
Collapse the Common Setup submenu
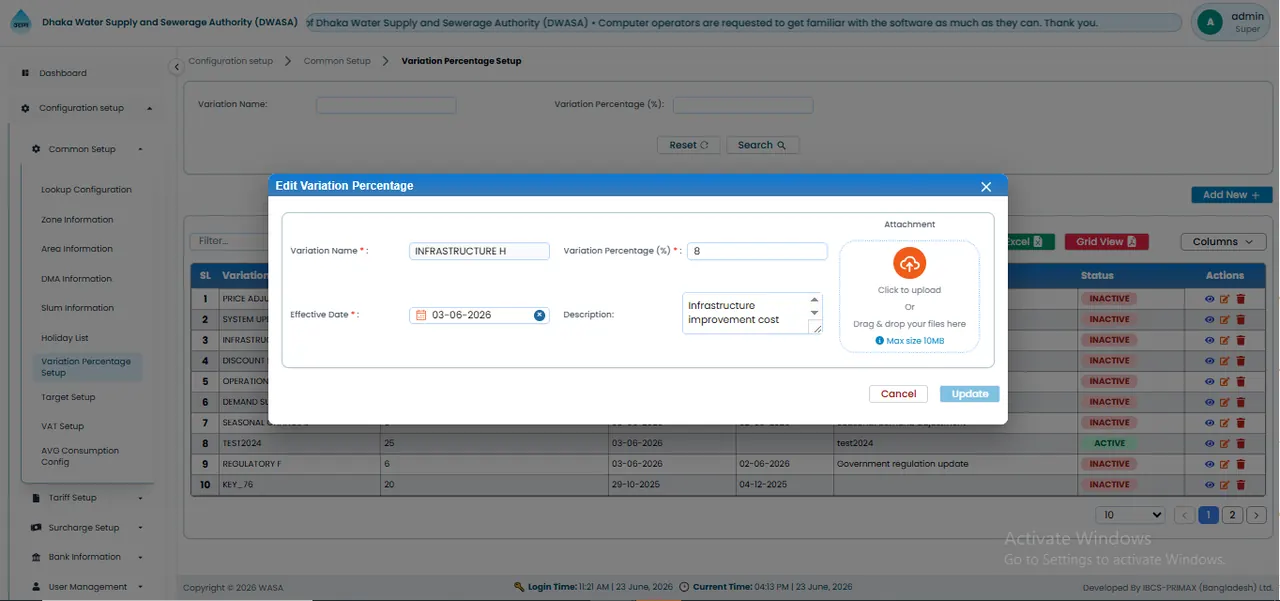pos(87,149)
